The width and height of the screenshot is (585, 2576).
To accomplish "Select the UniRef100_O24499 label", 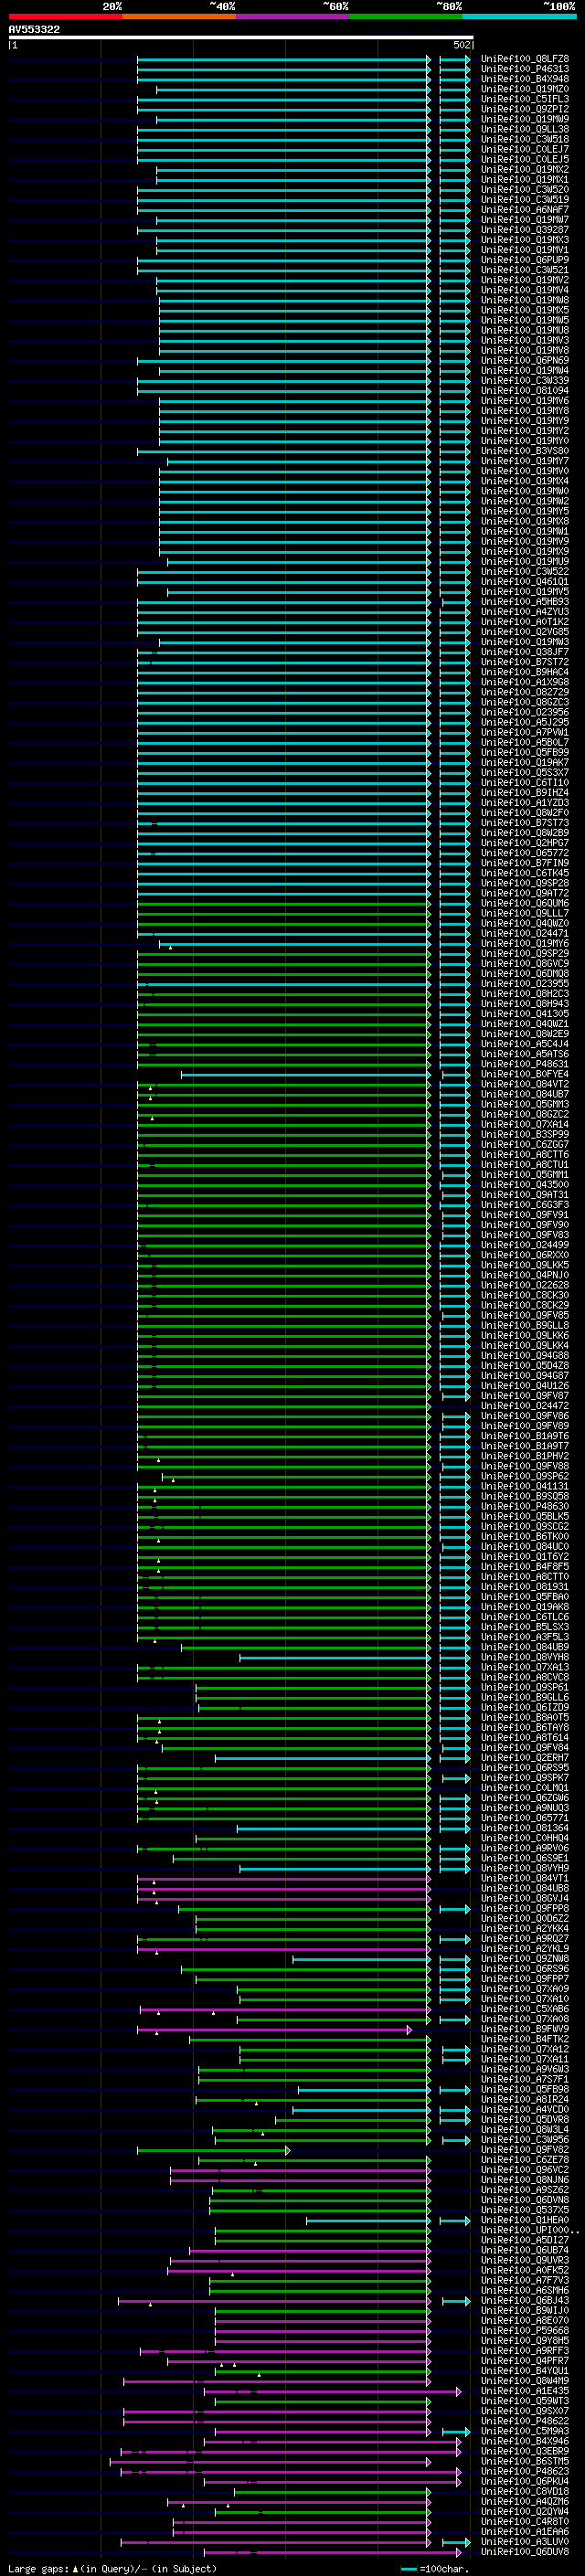I will pyautogui.click(x=525, y=1245).
